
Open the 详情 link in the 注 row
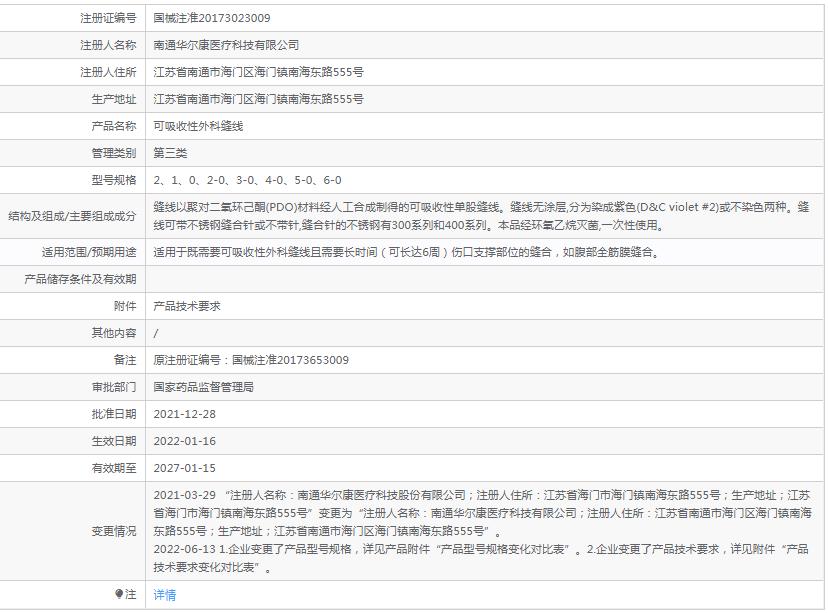(x=164, y=595)
